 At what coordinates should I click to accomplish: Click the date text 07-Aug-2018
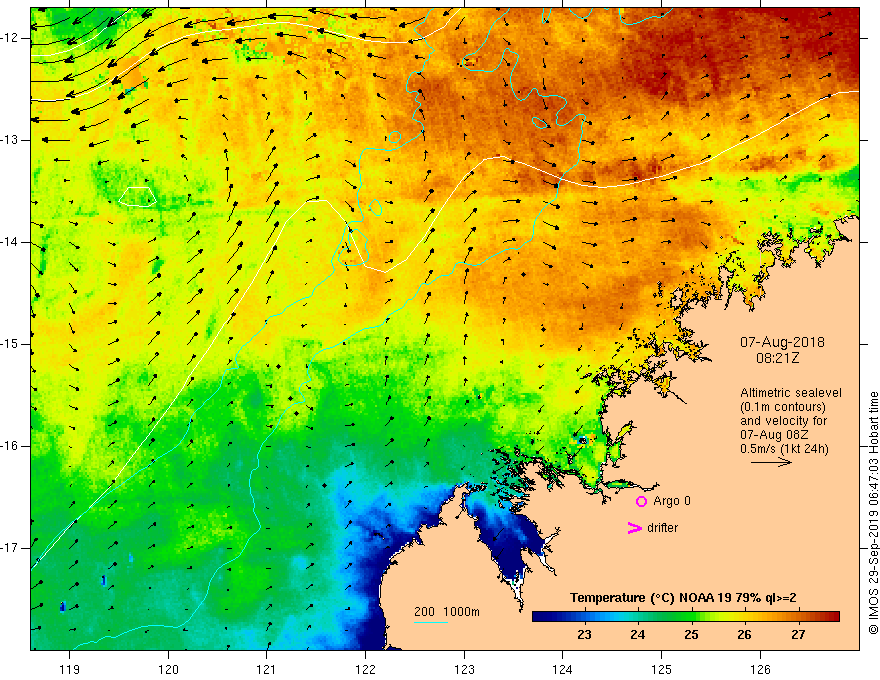coord(782,342)
